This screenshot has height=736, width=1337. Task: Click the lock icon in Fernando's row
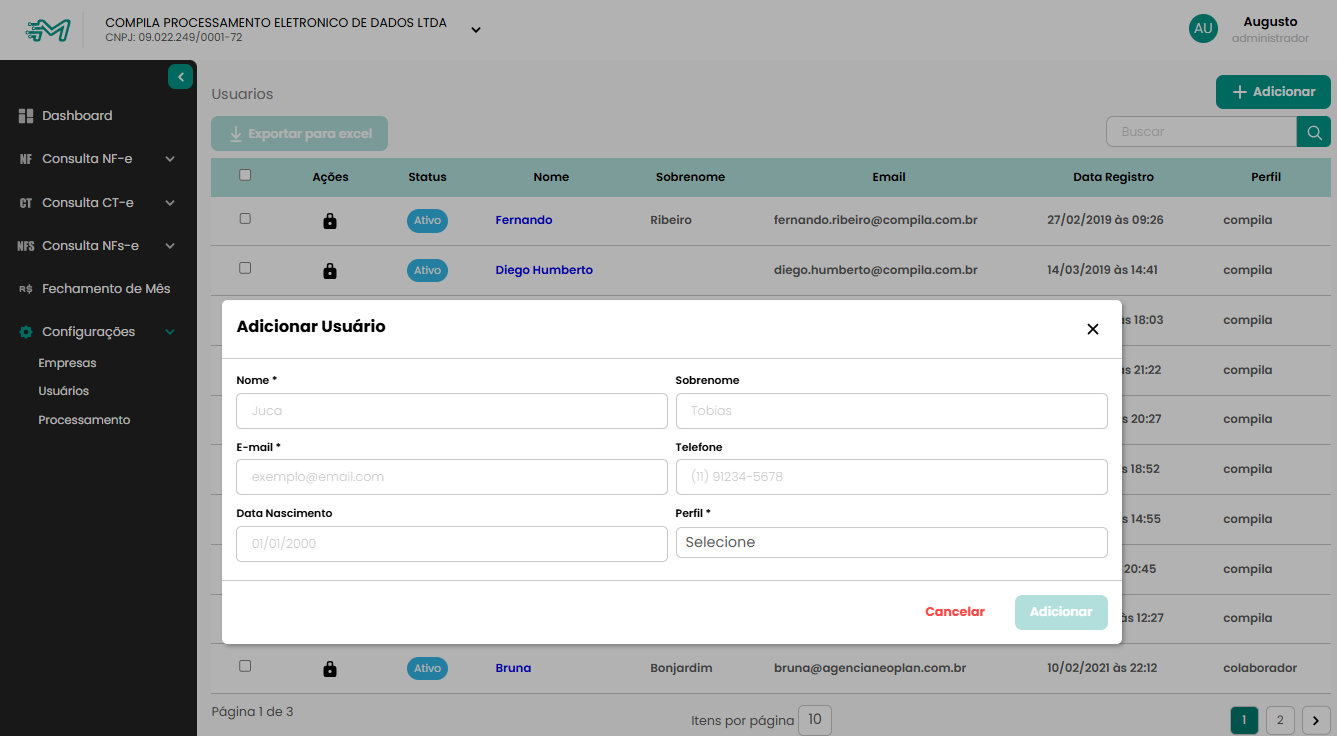coord(330,220)
